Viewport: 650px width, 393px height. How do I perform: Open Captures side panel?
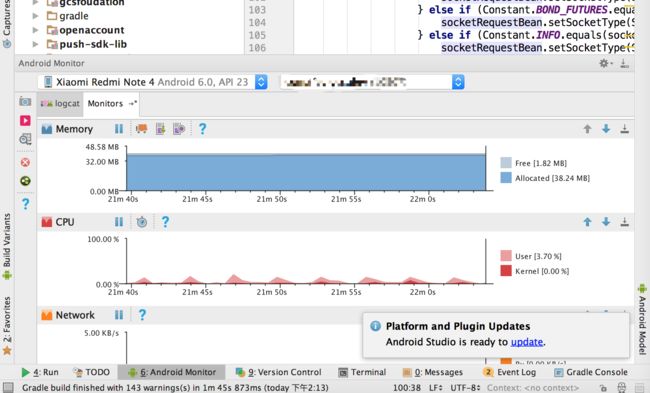click(x=7, y=24)
